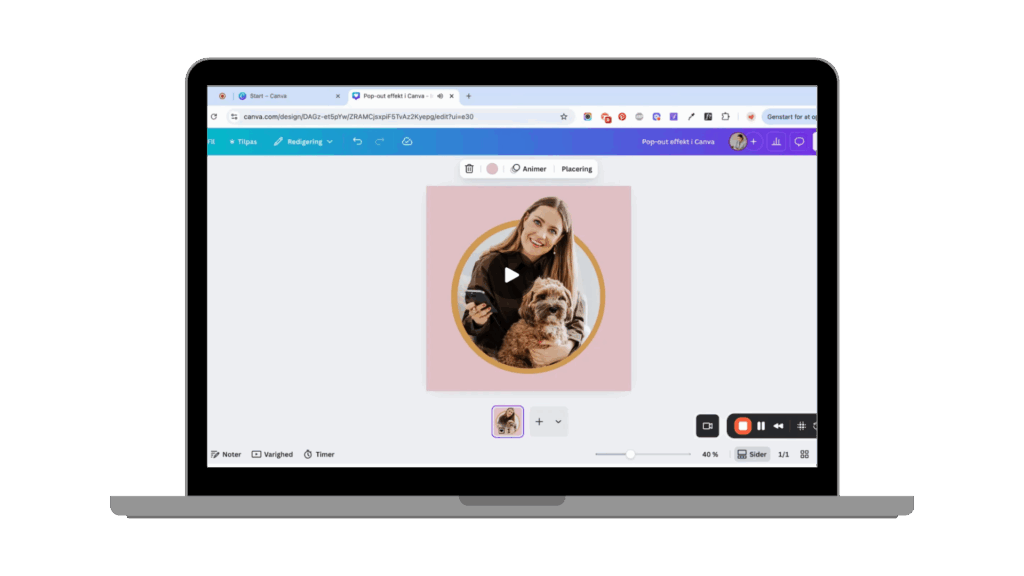Click the cloud save status icon

pos(407,142)
